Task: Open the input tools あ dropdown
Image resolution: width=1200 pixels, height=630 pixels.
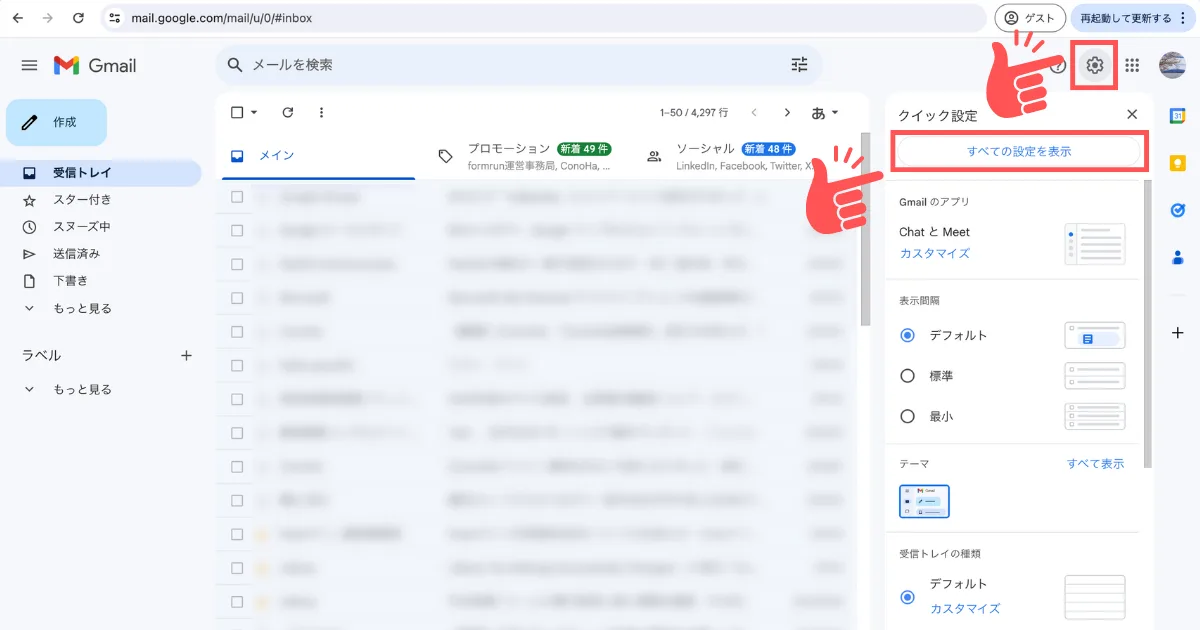Action: [825, 113]
